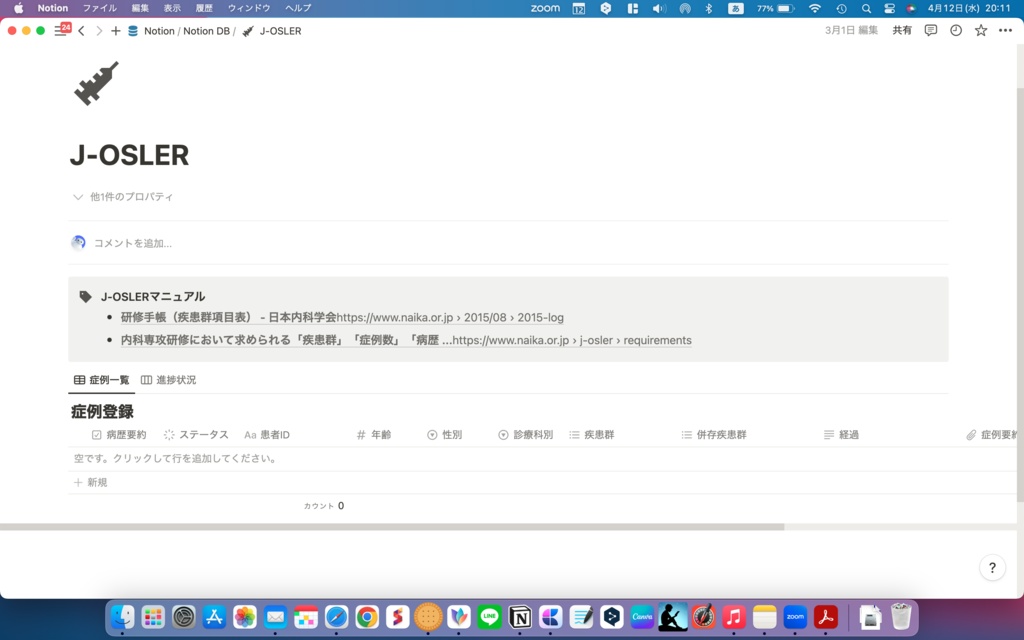Viewport: 1024px width, 640px height.
Task: Show page update history clock icon
Action: coord(955,31)
